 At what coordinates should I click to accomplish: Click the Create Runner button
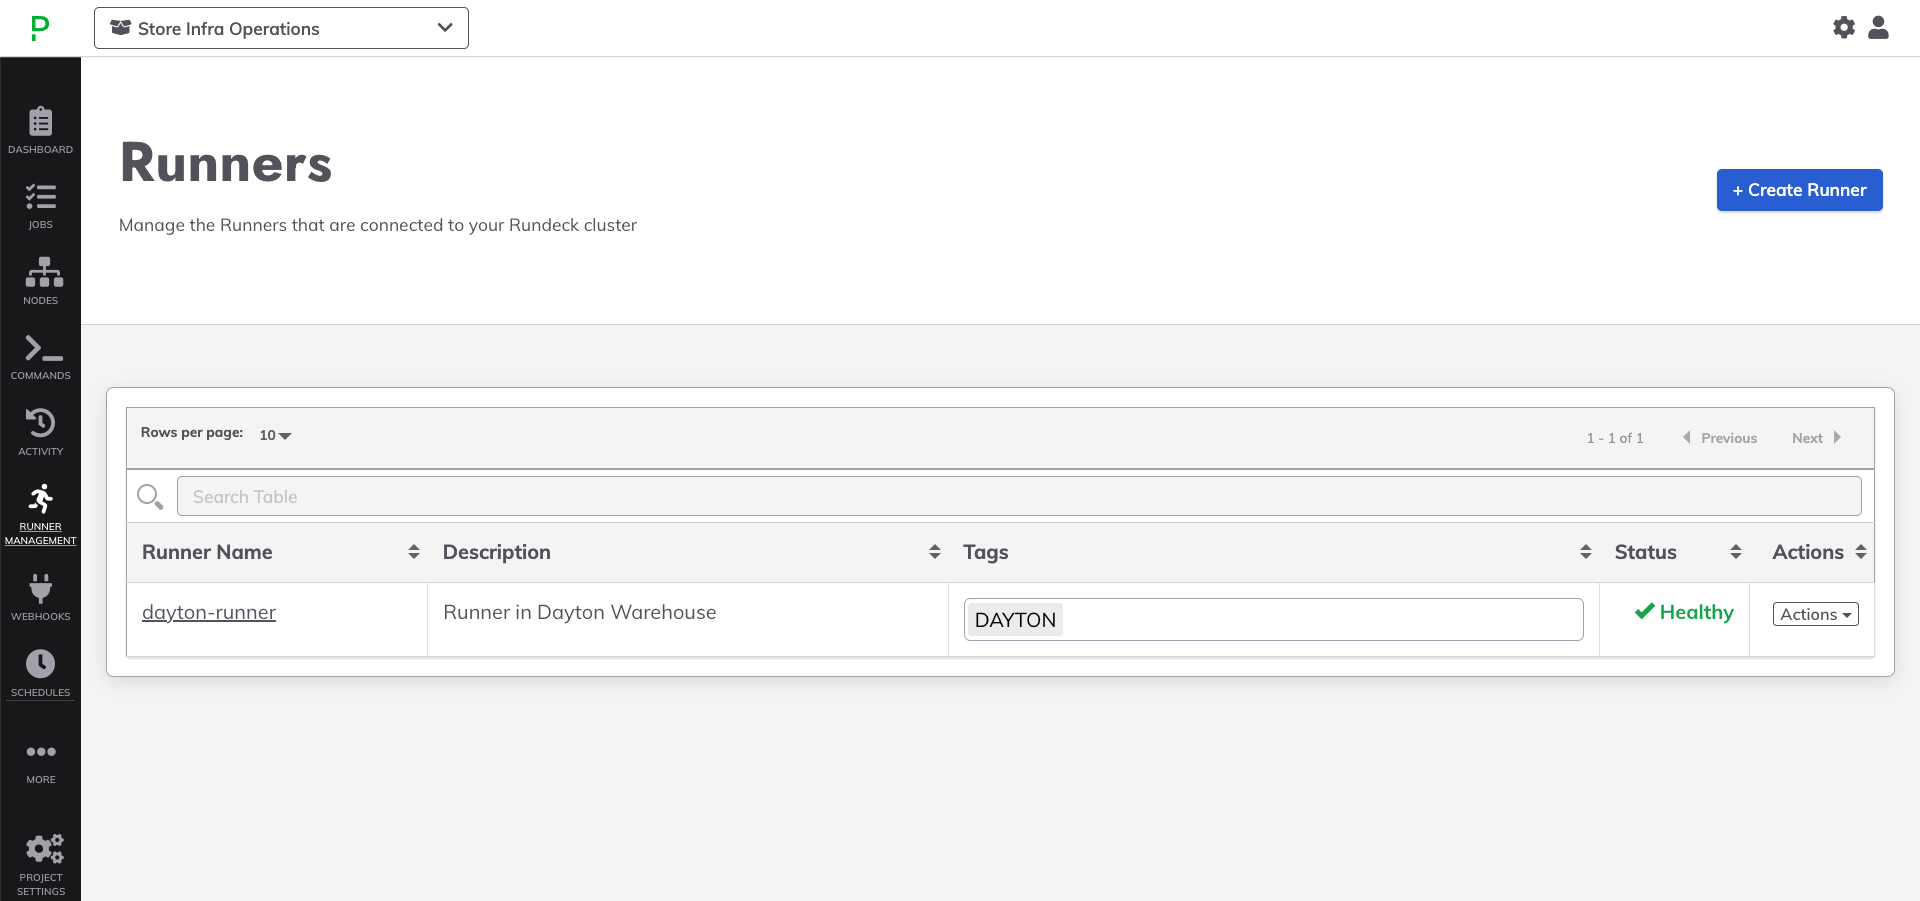1800,190
